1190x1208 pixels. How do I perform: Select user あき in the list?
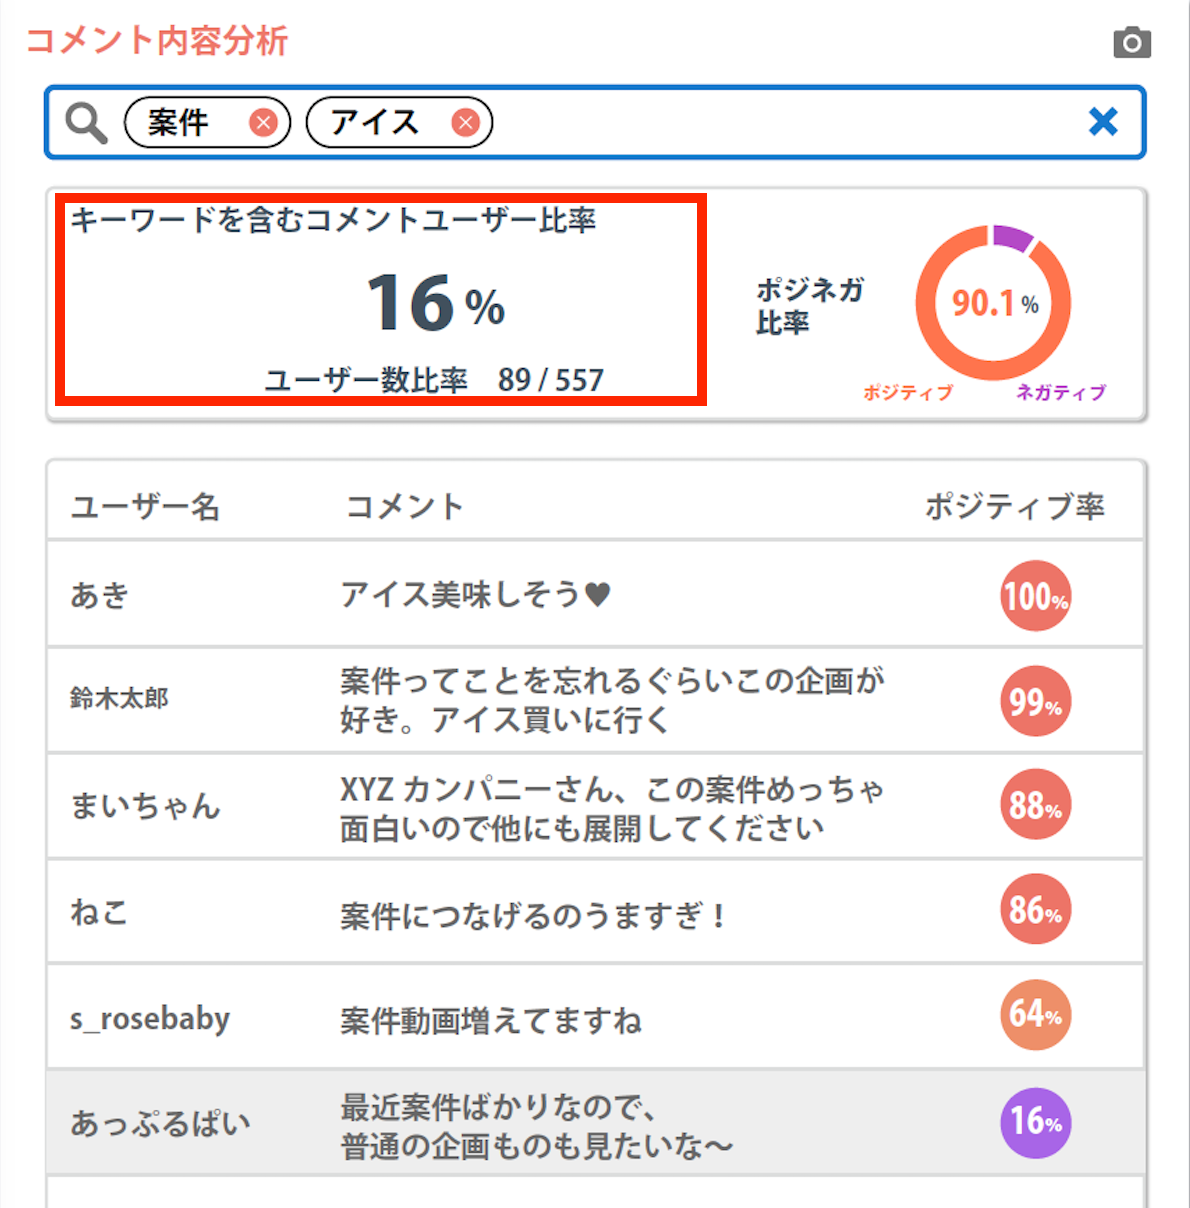coord(100,595)
